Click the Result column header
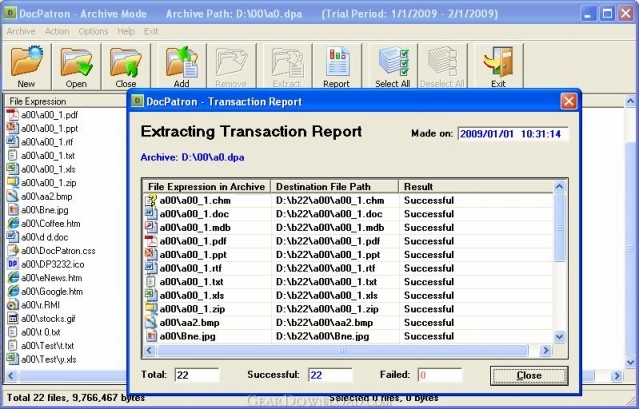 (476, 187)
